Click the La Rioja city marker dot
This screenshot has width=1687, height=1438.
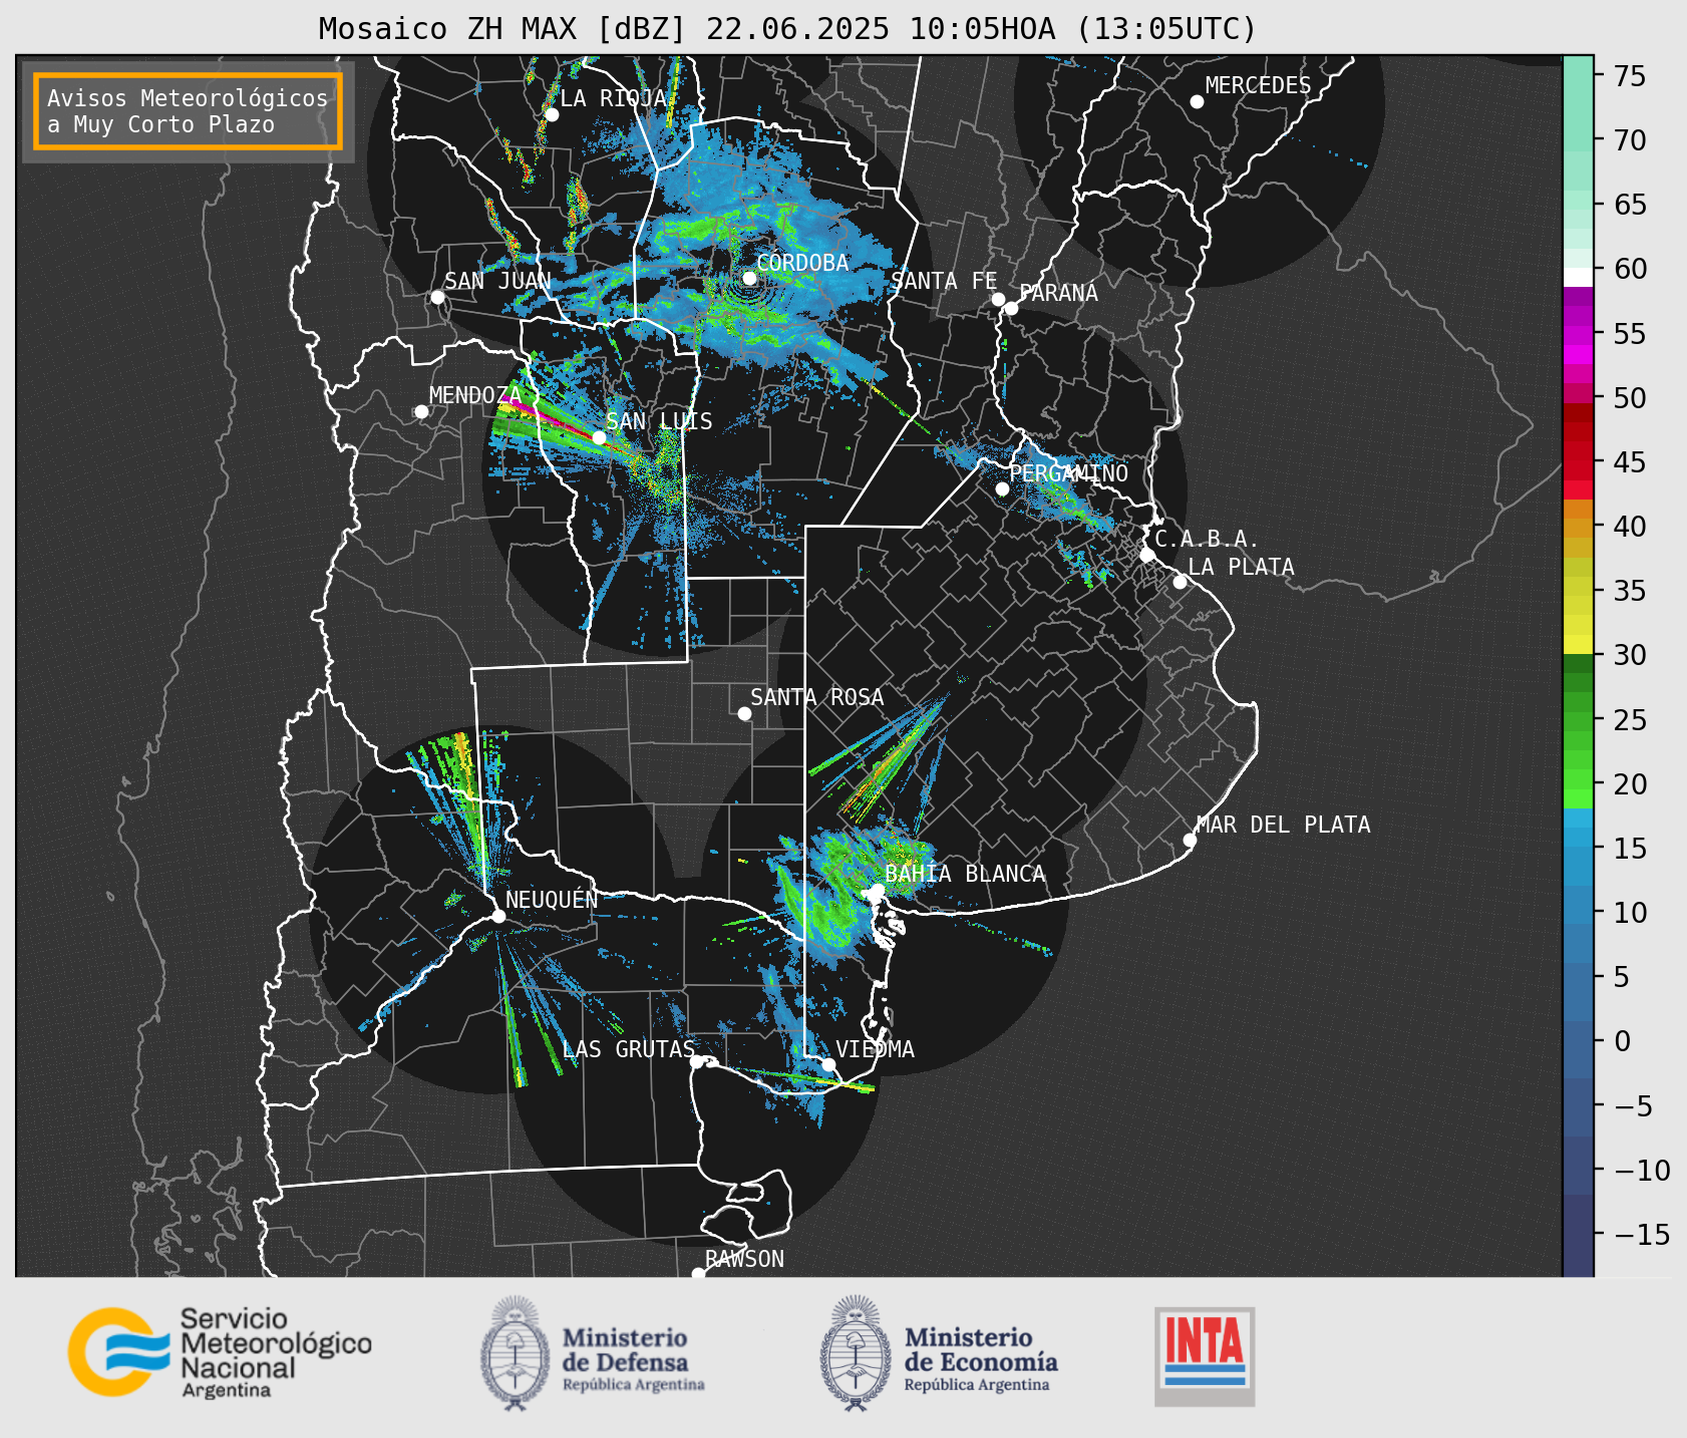tap(552, 115)
